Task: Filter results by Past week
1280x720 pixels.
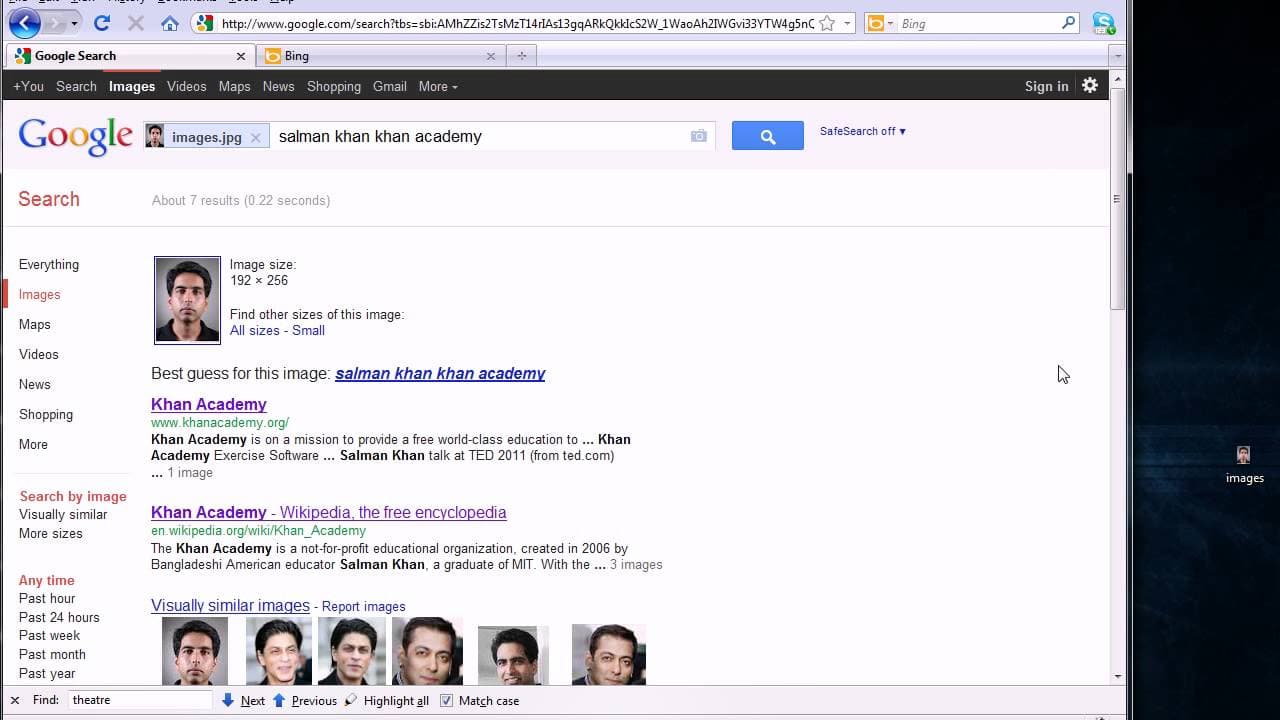Action: [49, 635]
